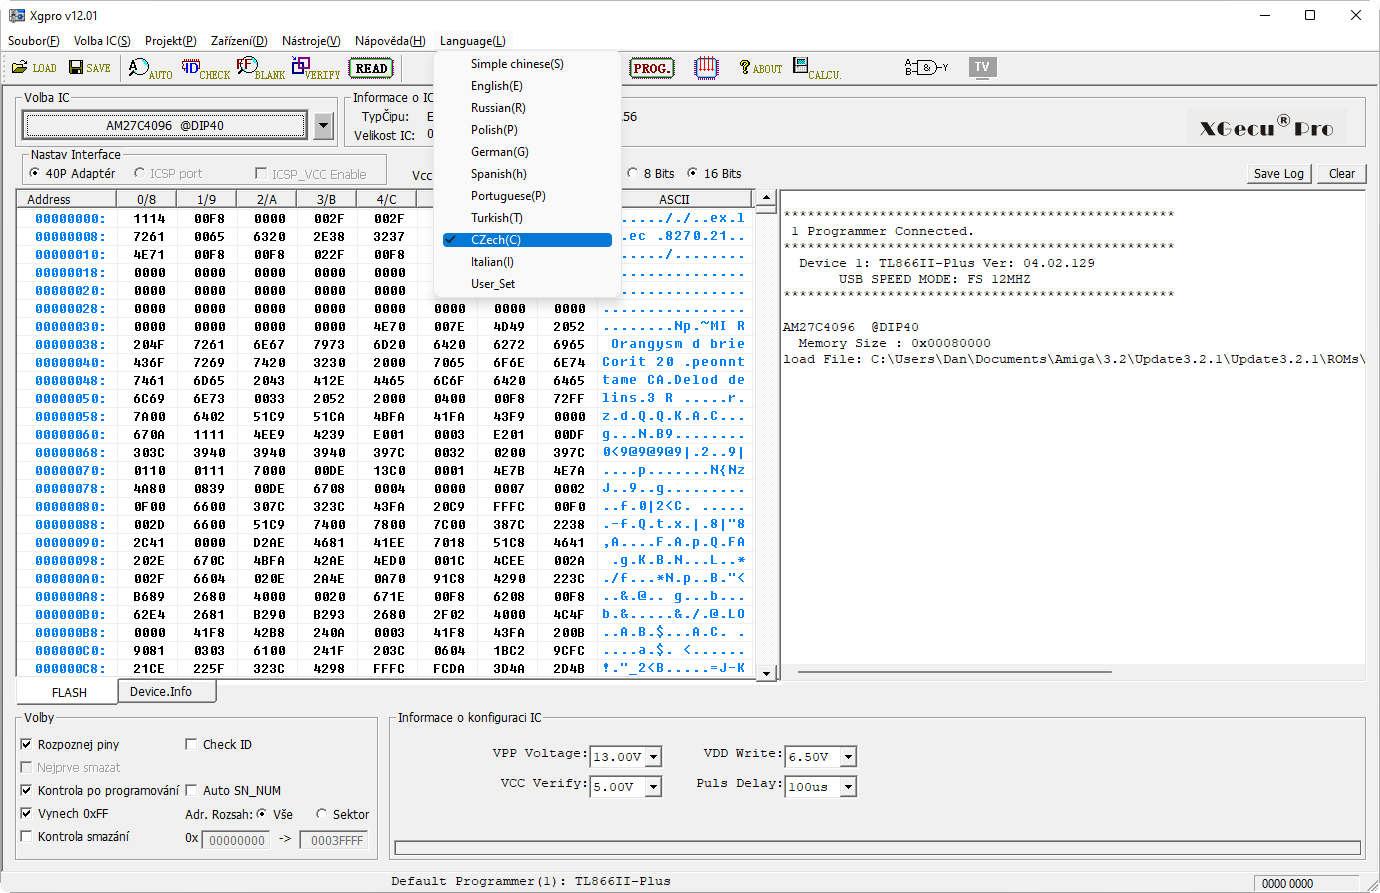The height and width of the screenshot is (893, 1380).
Task: Toggle Auto SN_NUM checkbox
Action: pyautogui.click(x=233, y=790)
